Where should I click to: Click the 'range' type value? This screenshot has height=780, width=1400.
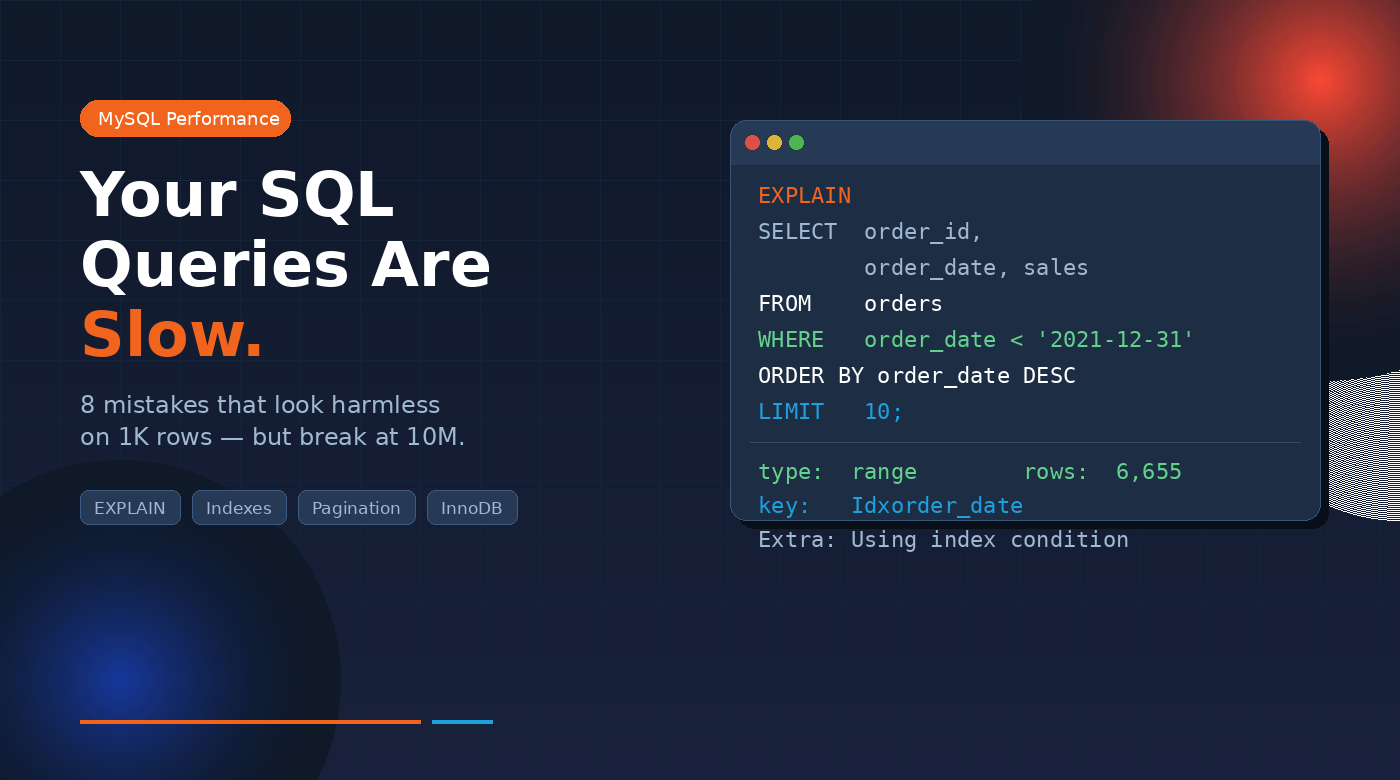[x=884, y=472]
